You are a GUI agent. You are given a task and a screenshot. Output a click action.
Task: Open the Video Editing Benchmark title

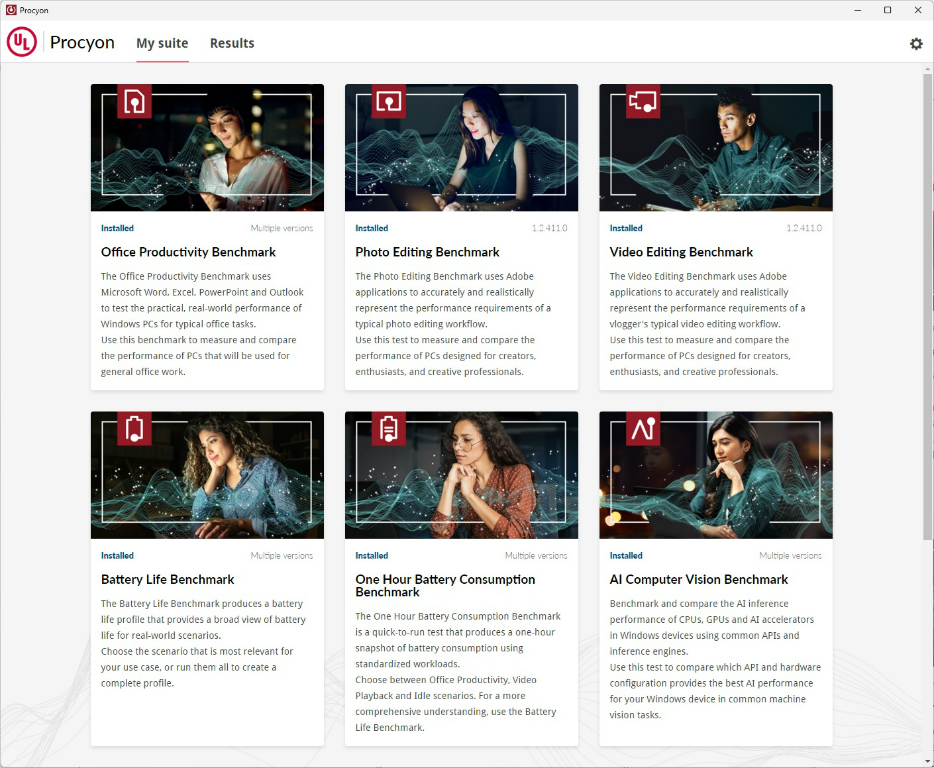(681, 252)
